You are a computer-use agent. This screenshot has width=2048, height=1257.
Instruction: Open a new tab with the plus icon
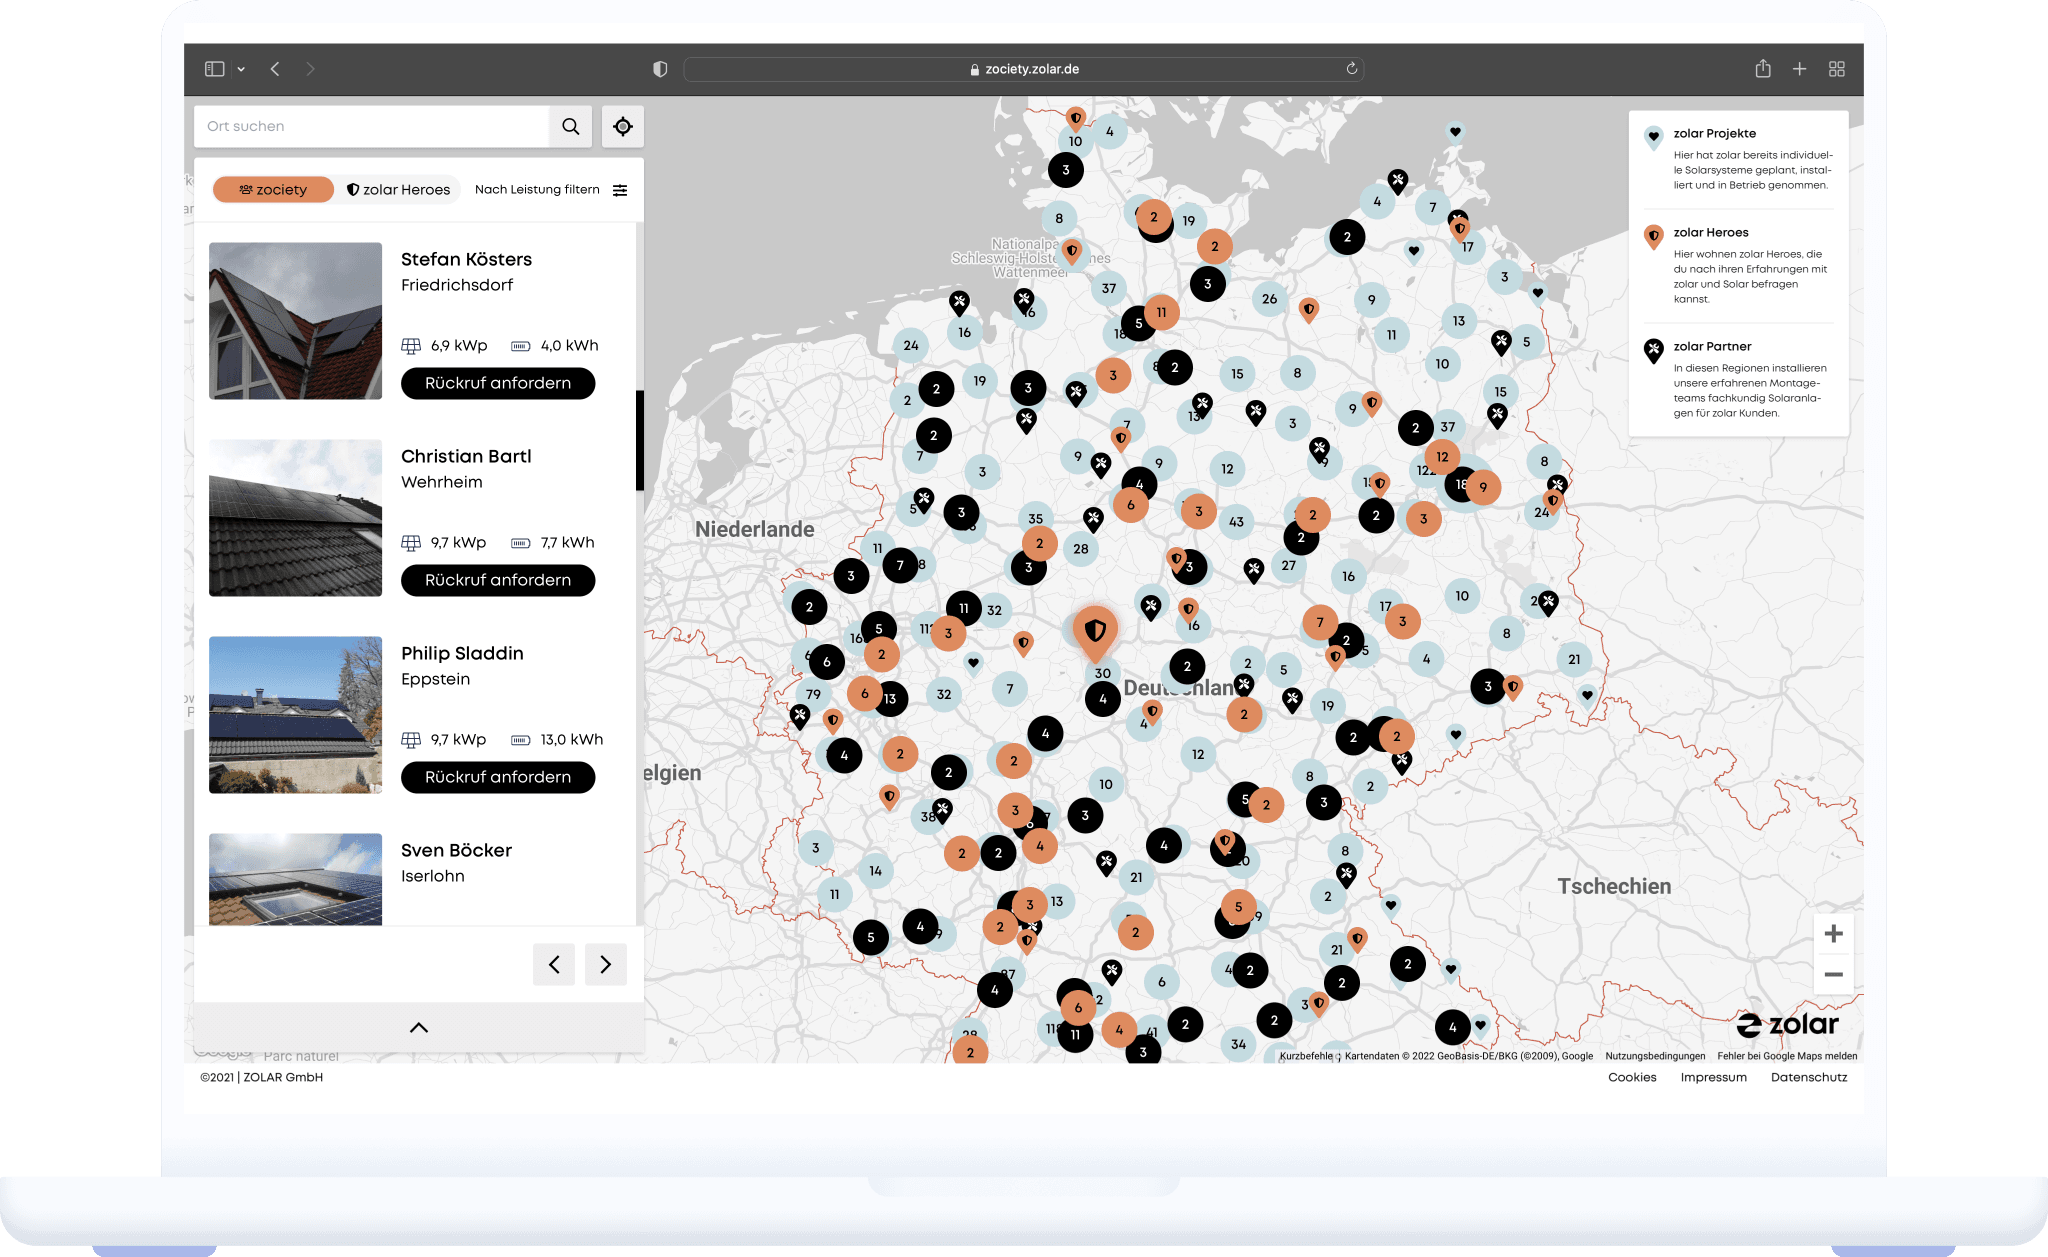coord(1799,69)
